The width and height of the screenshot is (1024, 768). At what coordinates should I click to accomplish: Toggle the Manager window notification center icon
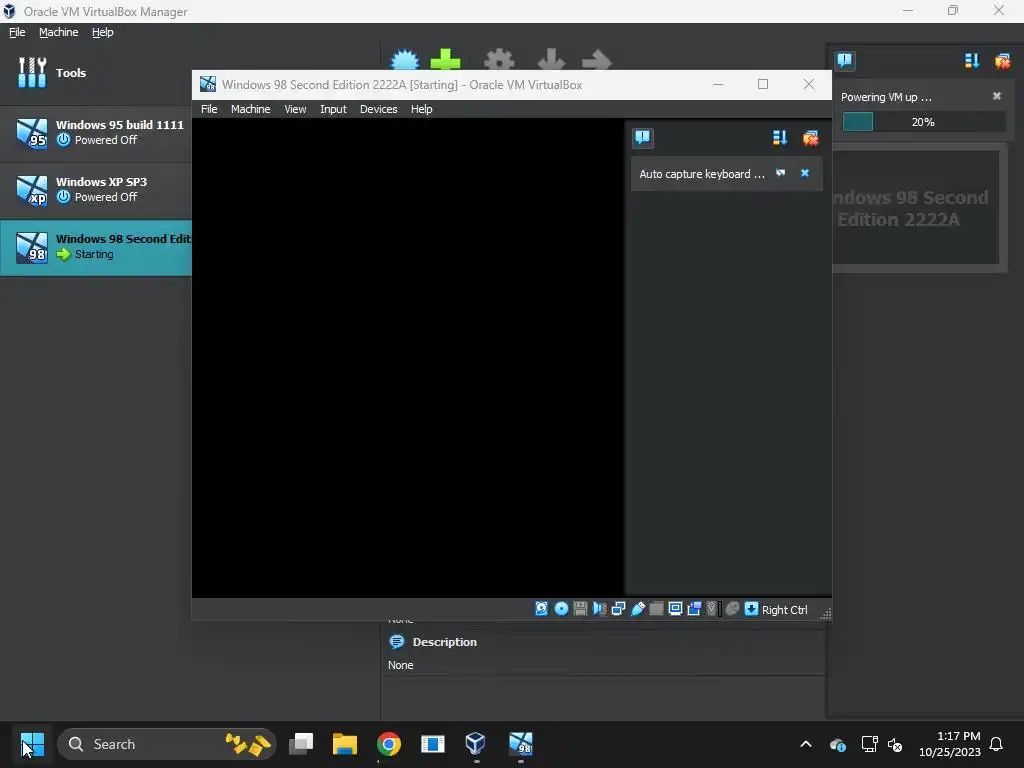coord(844,61)
